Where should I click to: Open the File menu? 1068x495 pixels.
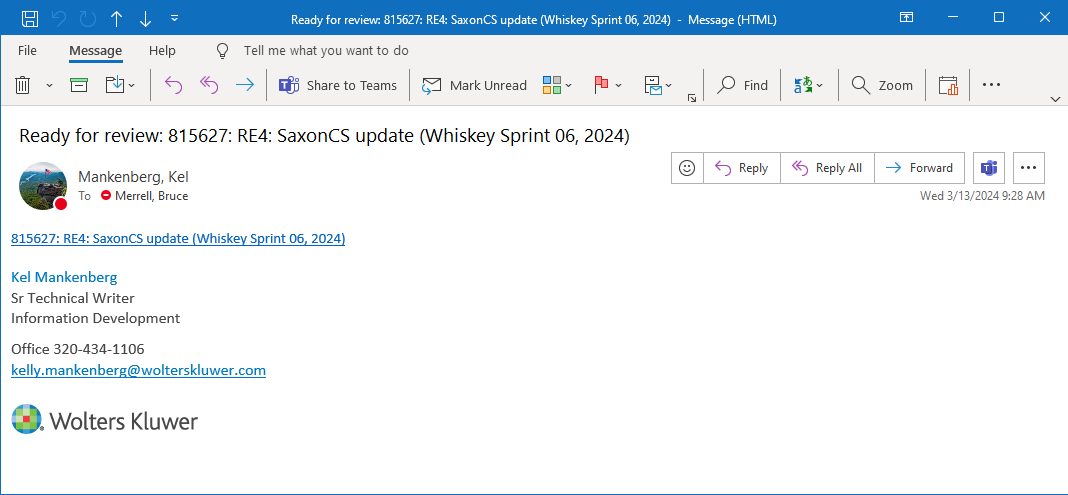point(27,50)
